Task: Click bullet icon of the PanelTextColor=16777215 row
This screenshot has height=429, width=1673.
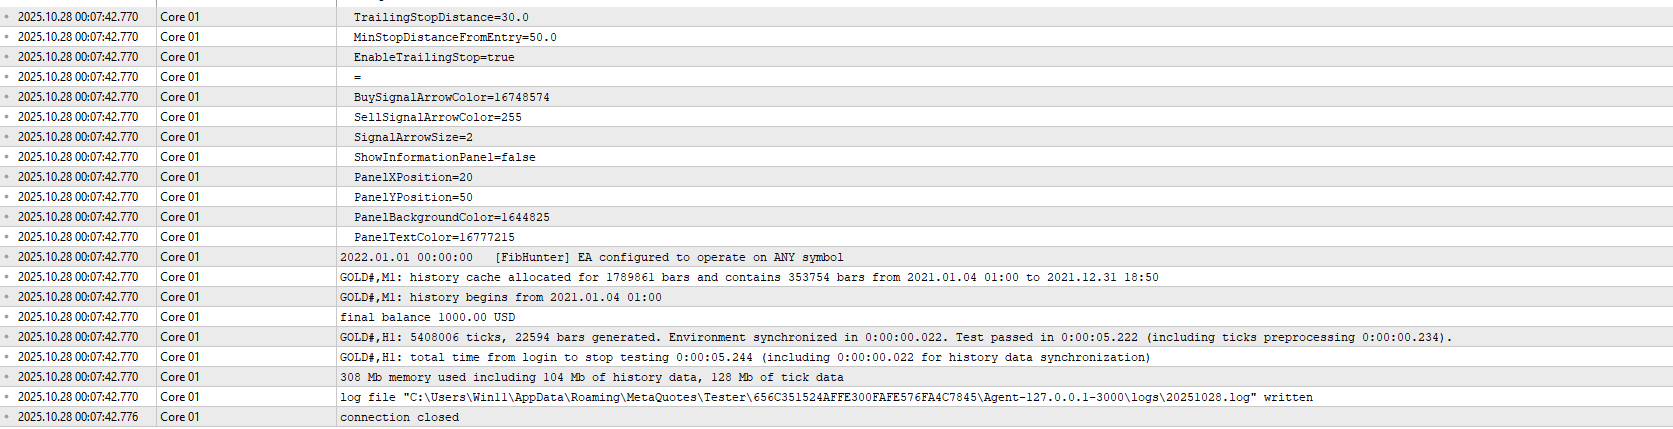Action: pos(7,237)
